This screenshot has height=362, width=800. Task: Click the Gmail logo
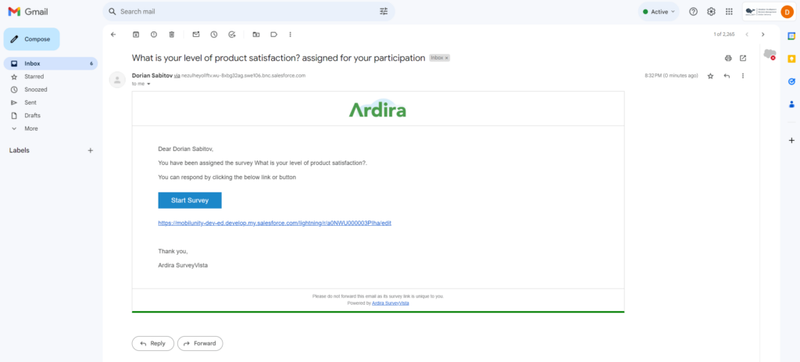click(x=28, y=12)
